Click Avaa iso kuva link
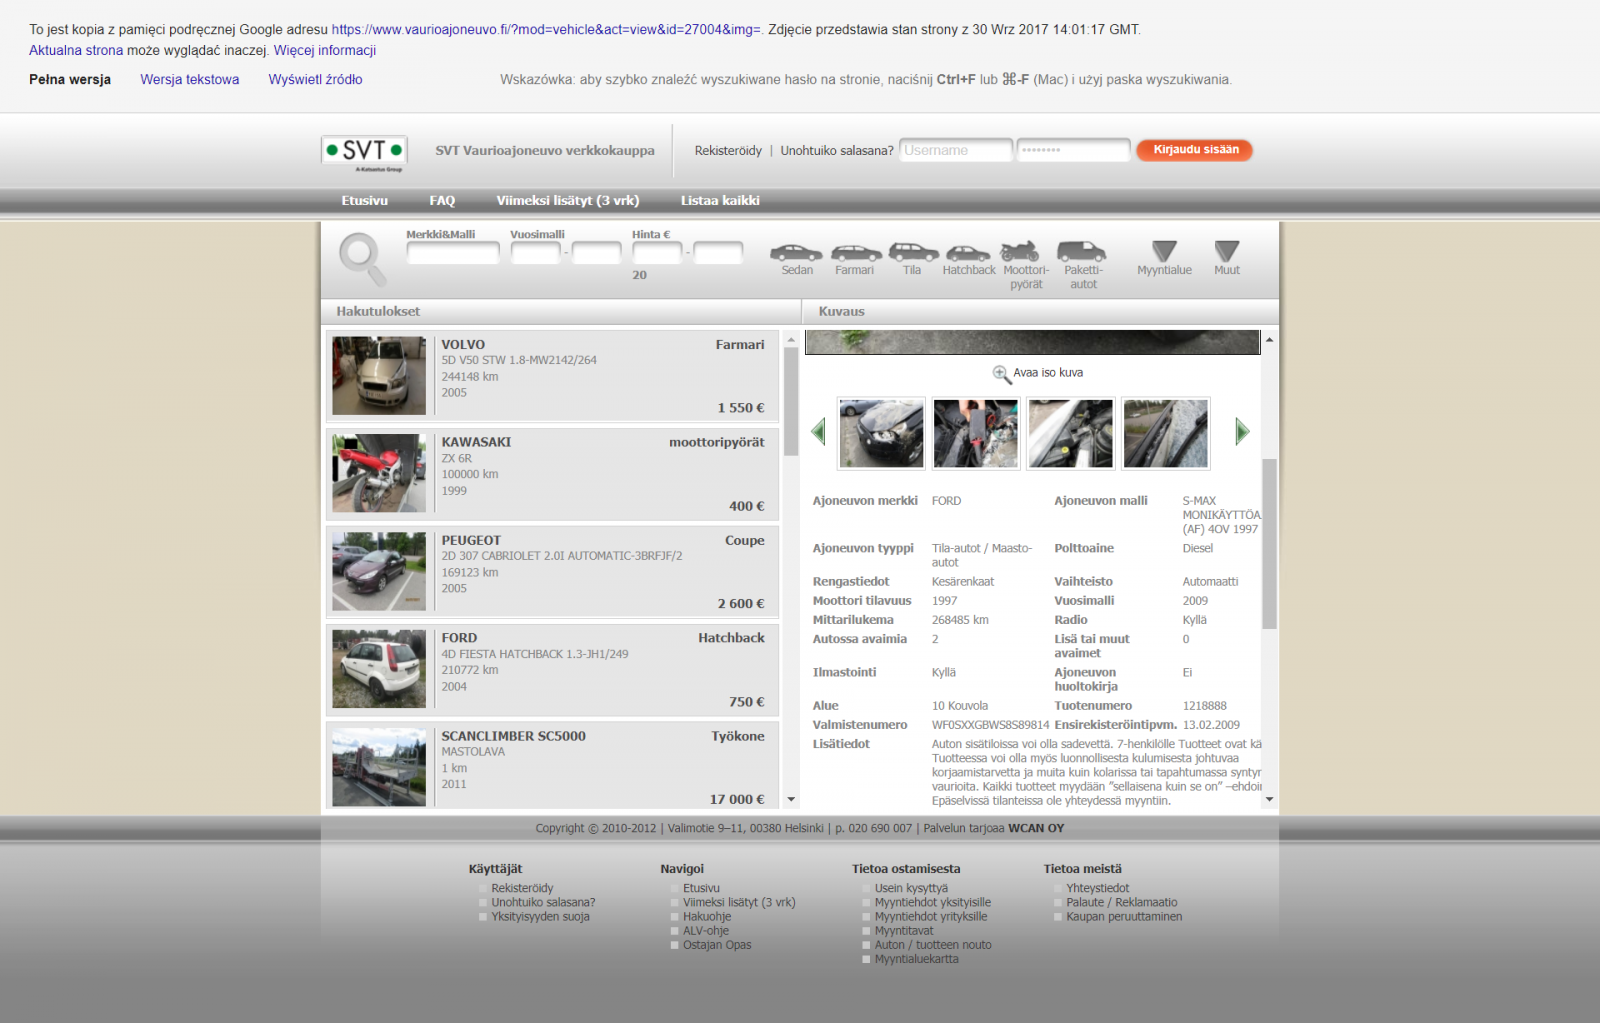Image resolution: width=1600 pixels, height=1023 pixels. (1048, 373)
